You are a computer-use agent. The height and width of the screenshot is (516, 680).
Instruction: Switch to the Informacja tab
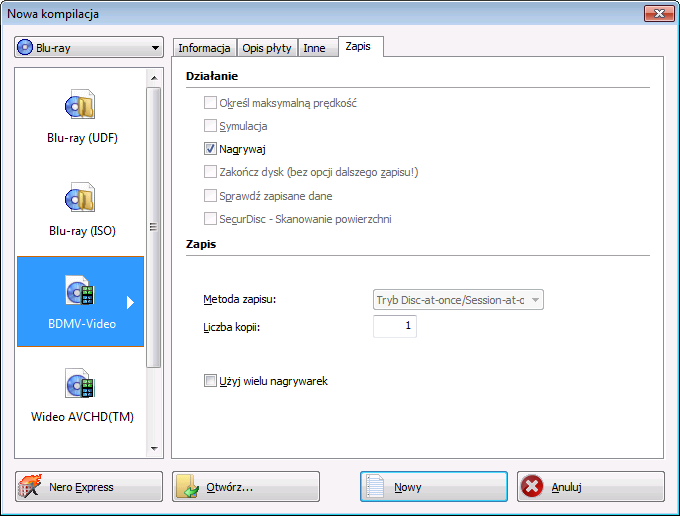(204, 48)
